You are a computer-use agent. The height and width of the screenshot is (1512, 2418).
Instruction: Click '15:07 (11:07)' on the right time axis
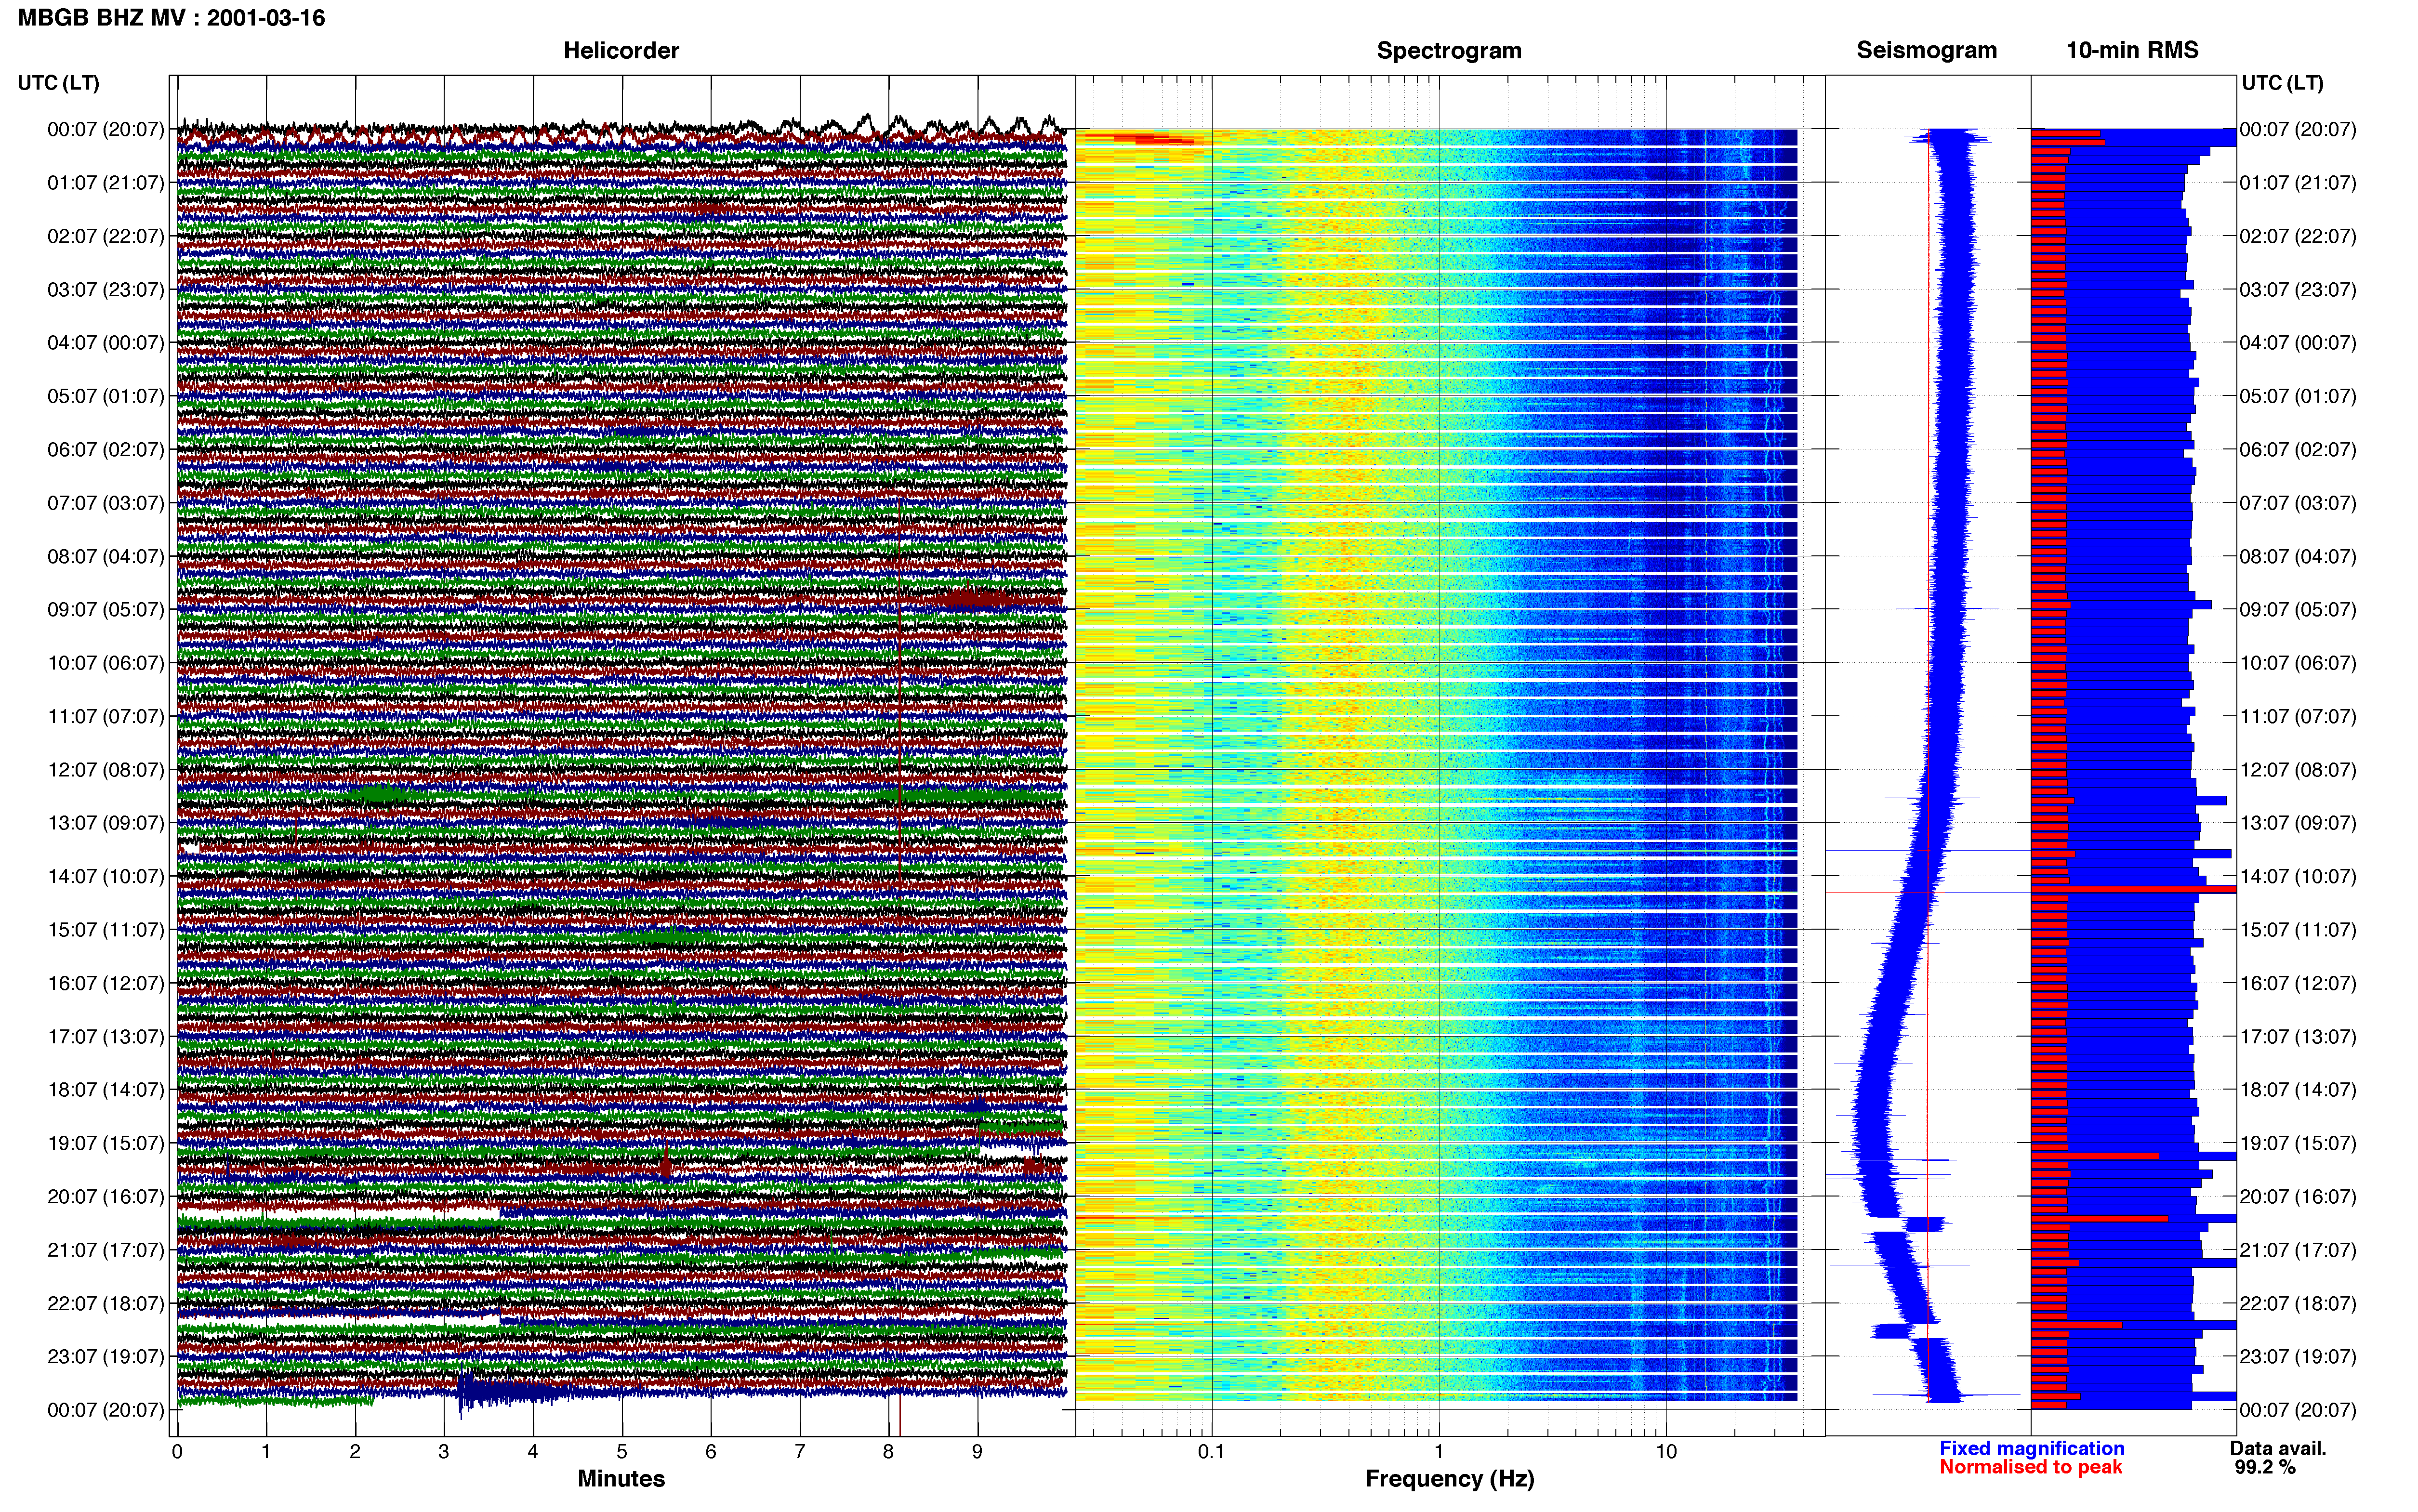[2298, 930]
